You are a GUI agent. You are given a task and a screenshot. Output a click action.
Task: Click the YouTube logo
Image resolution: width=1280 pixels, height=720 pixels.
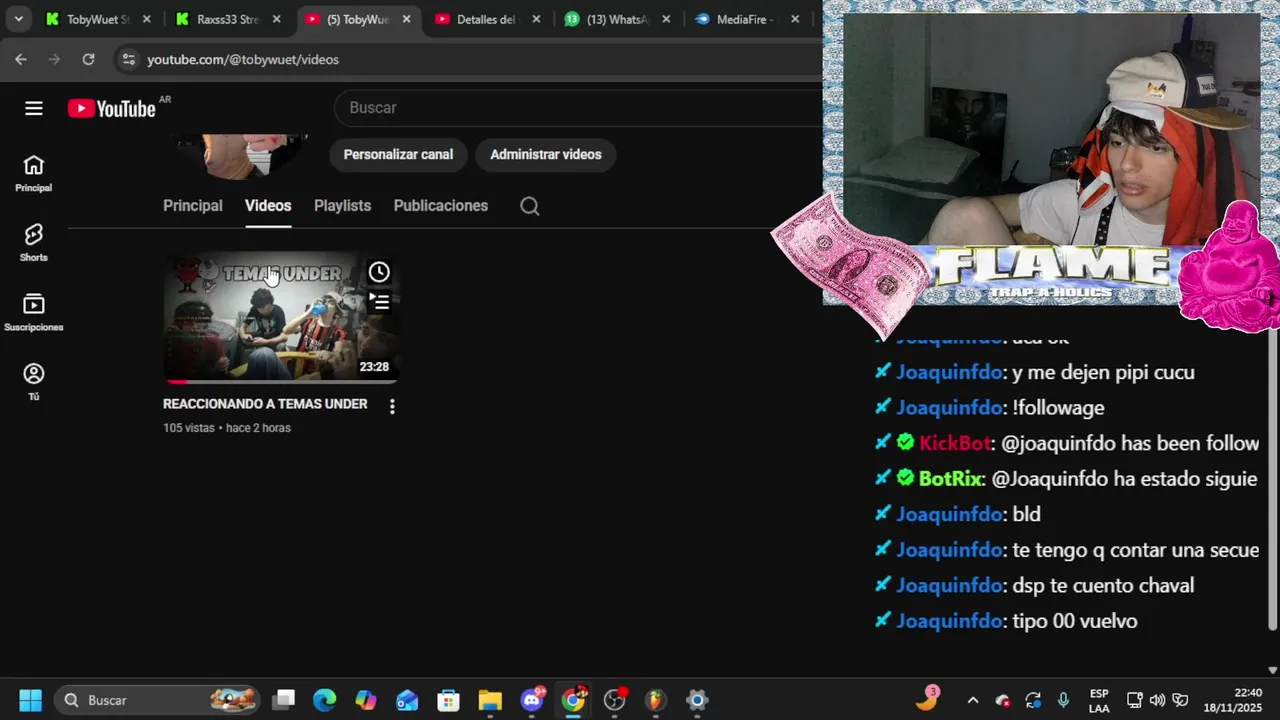tap(112, 108)
